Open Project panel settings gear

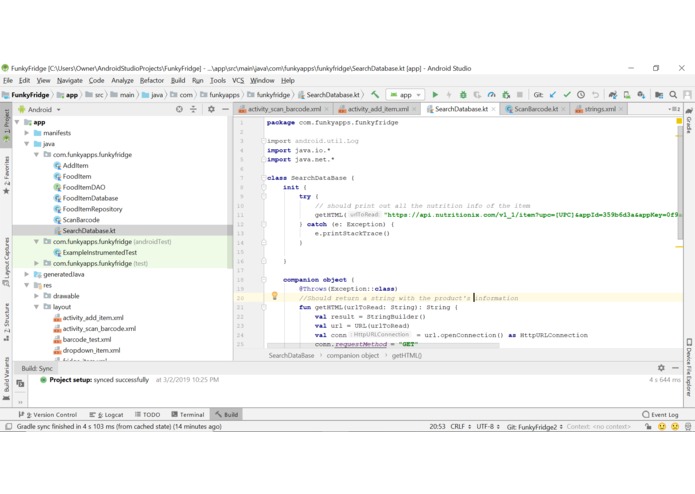(211, 109)
